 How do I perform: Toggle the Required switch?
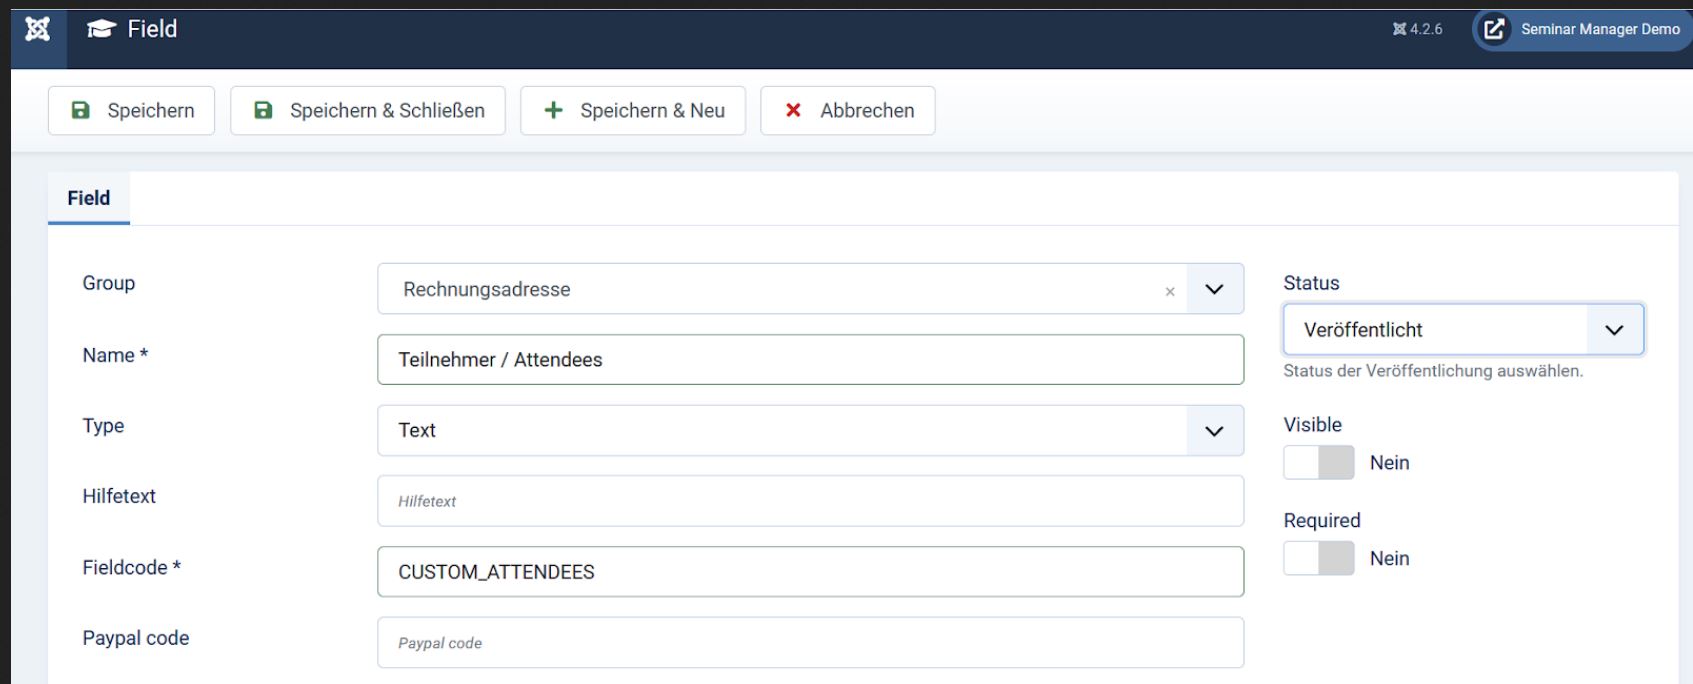1318,559
